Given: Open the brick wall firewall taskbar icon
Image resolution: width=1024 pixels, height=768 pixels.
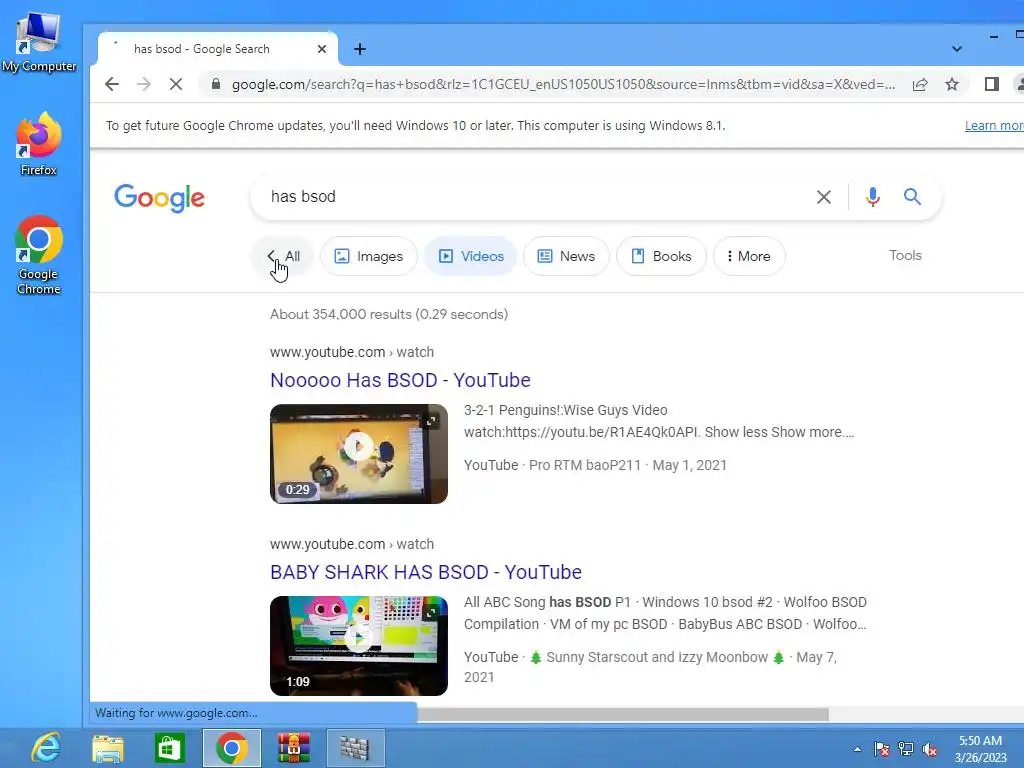Looking at the screenshot, I should pos(355,748).
